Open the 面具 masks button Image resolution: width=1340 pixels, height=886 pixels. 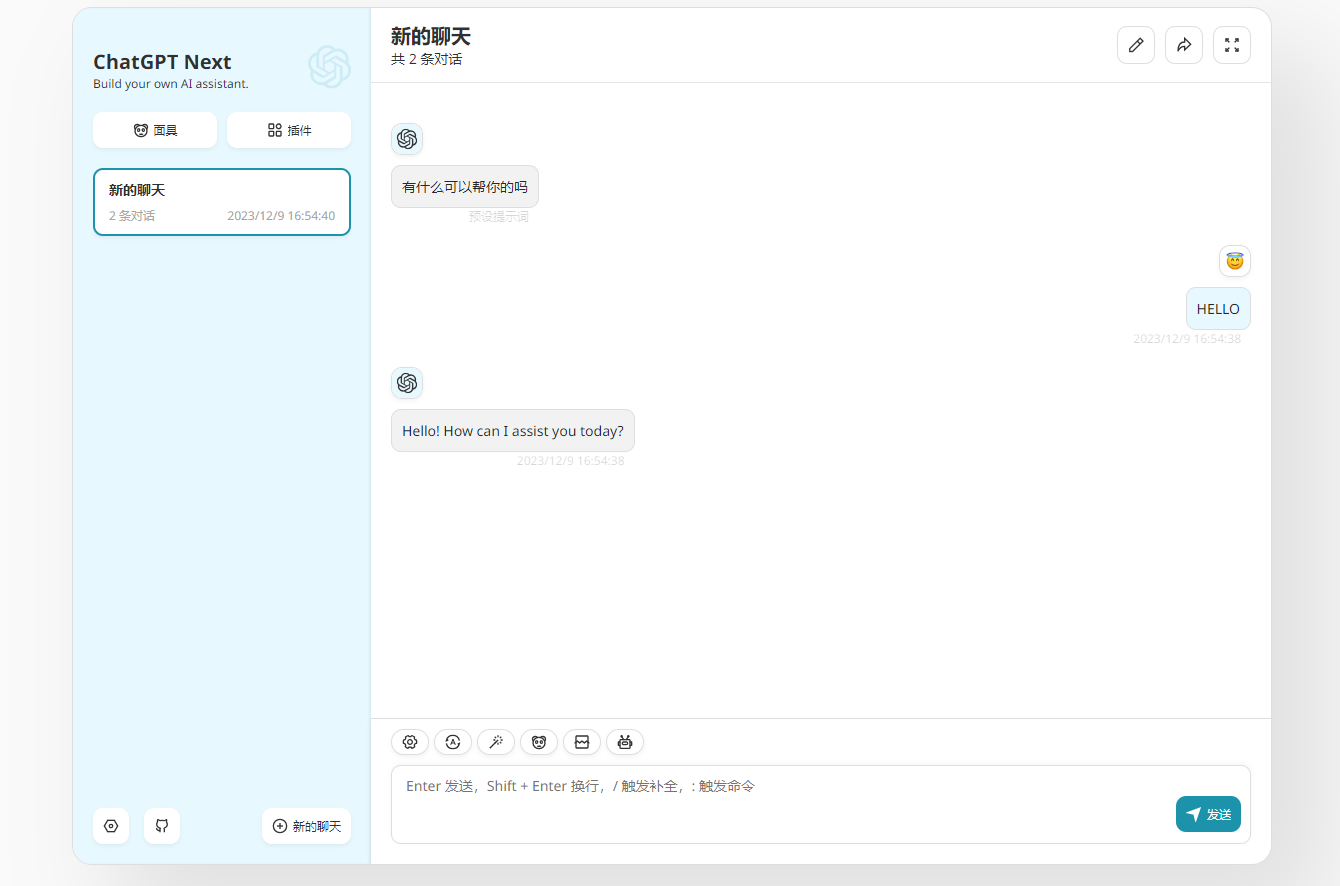[x=155, y=130]
